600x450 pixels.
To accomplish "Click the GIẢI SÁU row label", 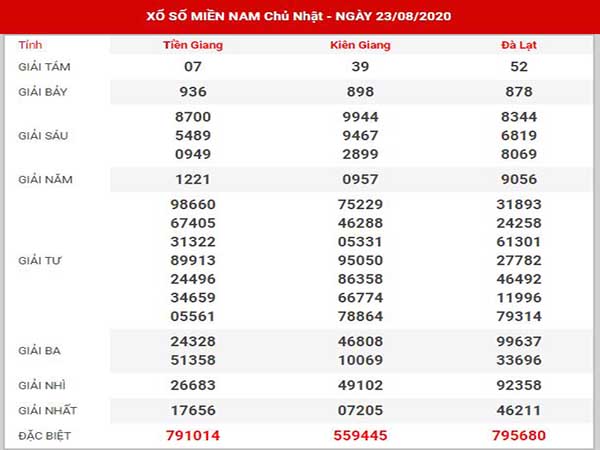I will click(45, 135).
